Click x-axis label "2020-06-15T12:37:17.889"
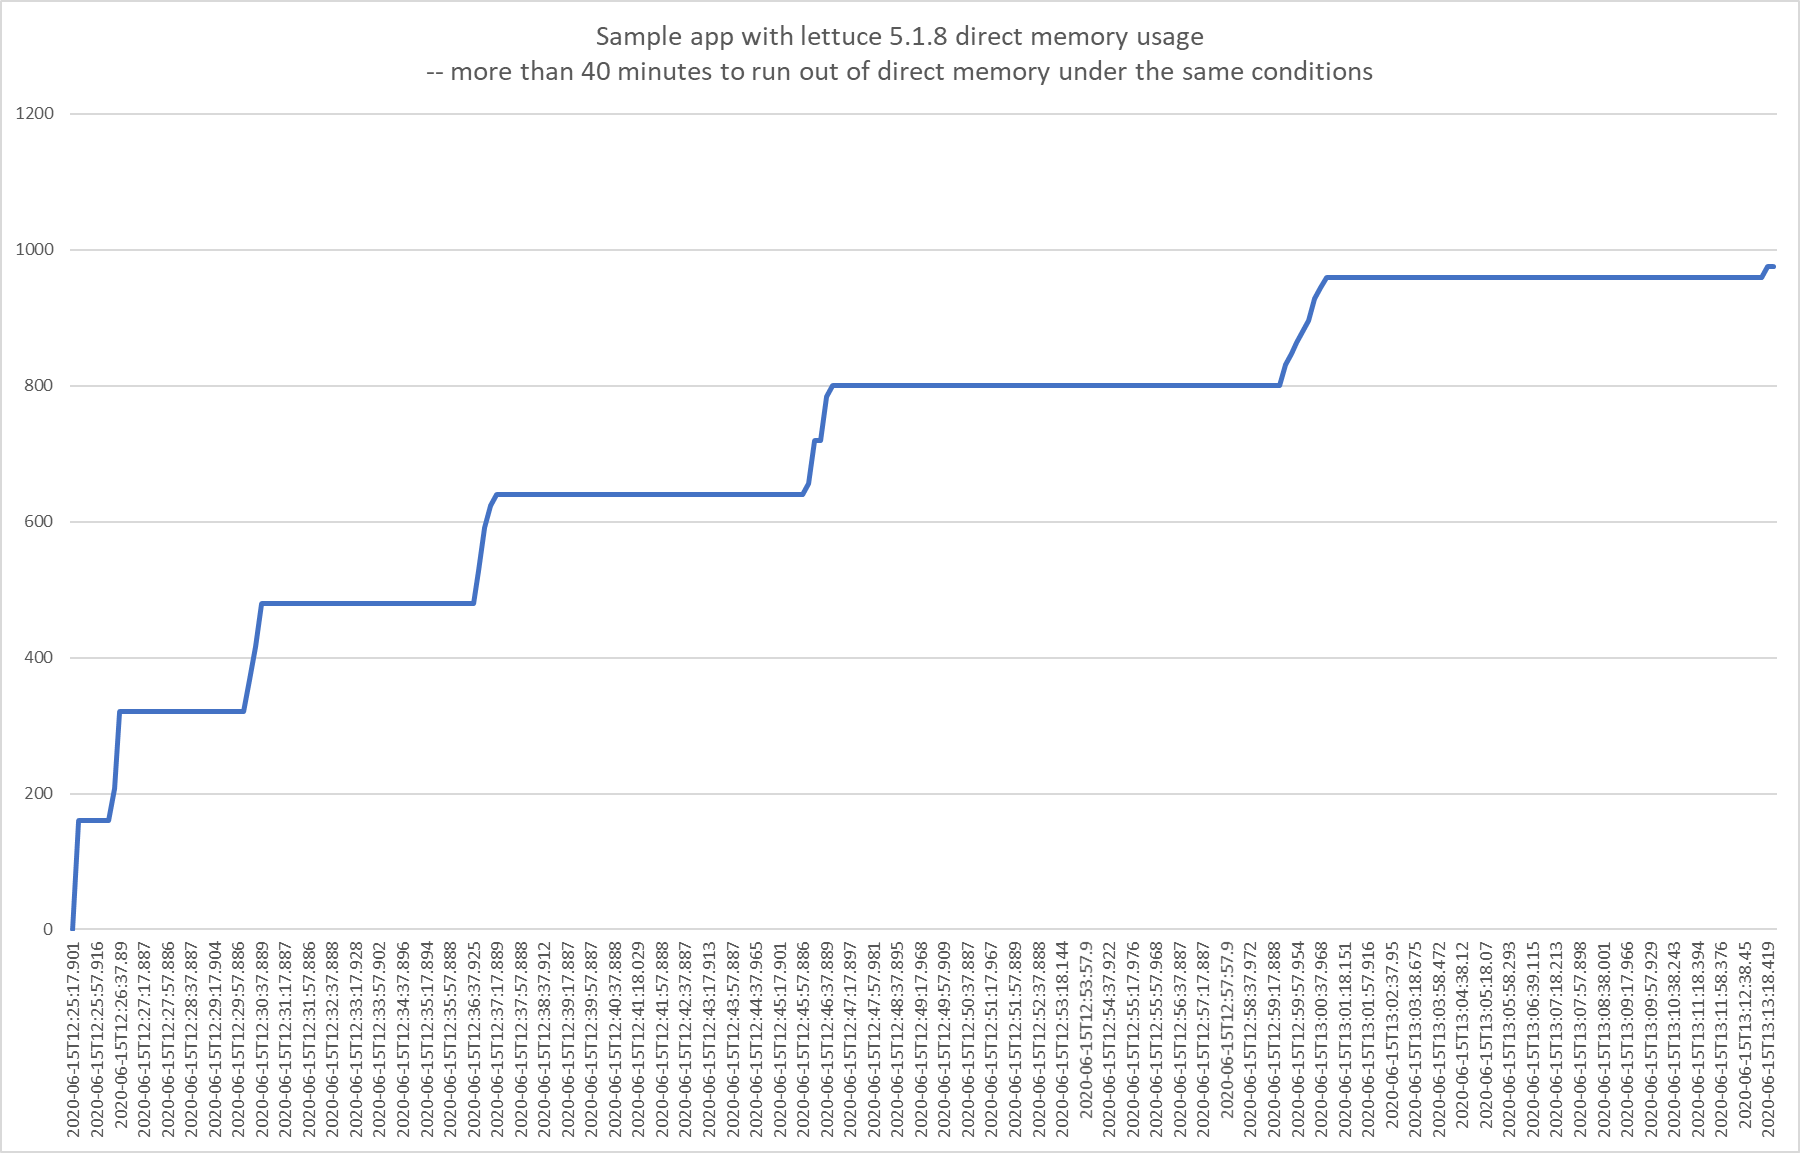The image size is (1800, 1153). [x=498, y=1039]
